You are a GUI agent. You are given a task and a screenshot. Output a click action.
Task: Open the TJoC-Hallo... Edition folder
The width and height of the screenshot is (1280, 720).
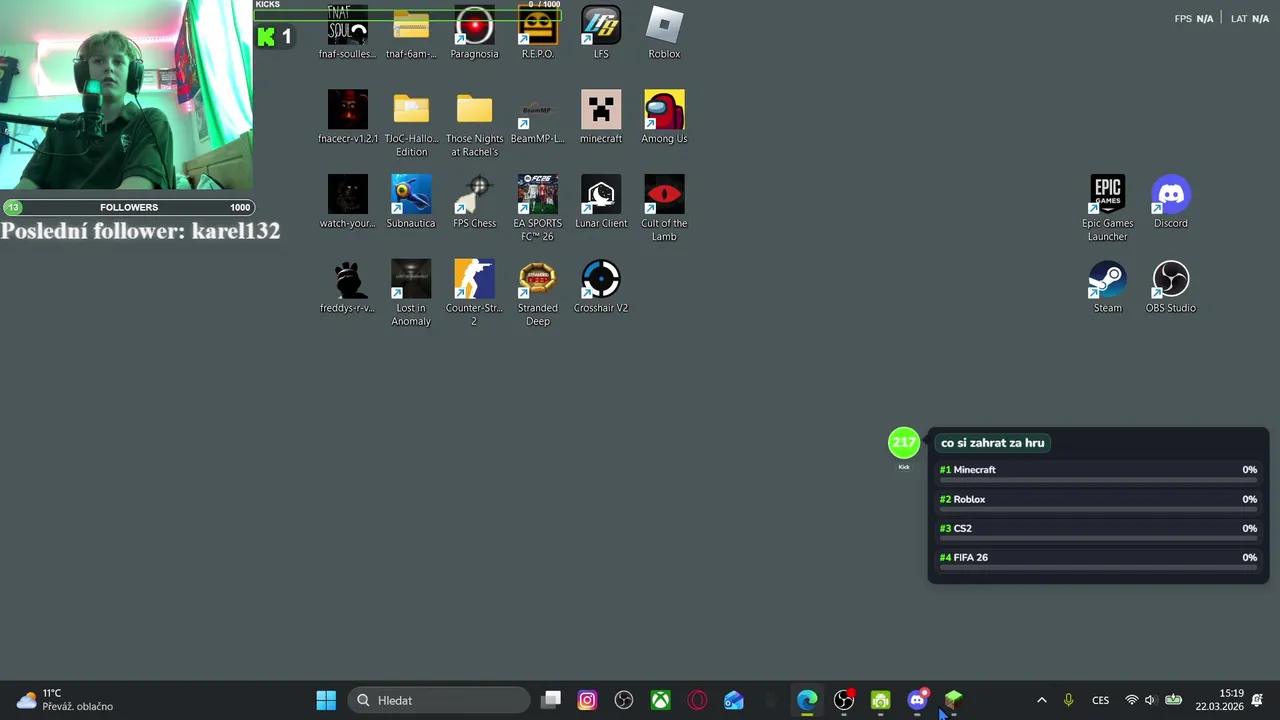coord(411,124)
